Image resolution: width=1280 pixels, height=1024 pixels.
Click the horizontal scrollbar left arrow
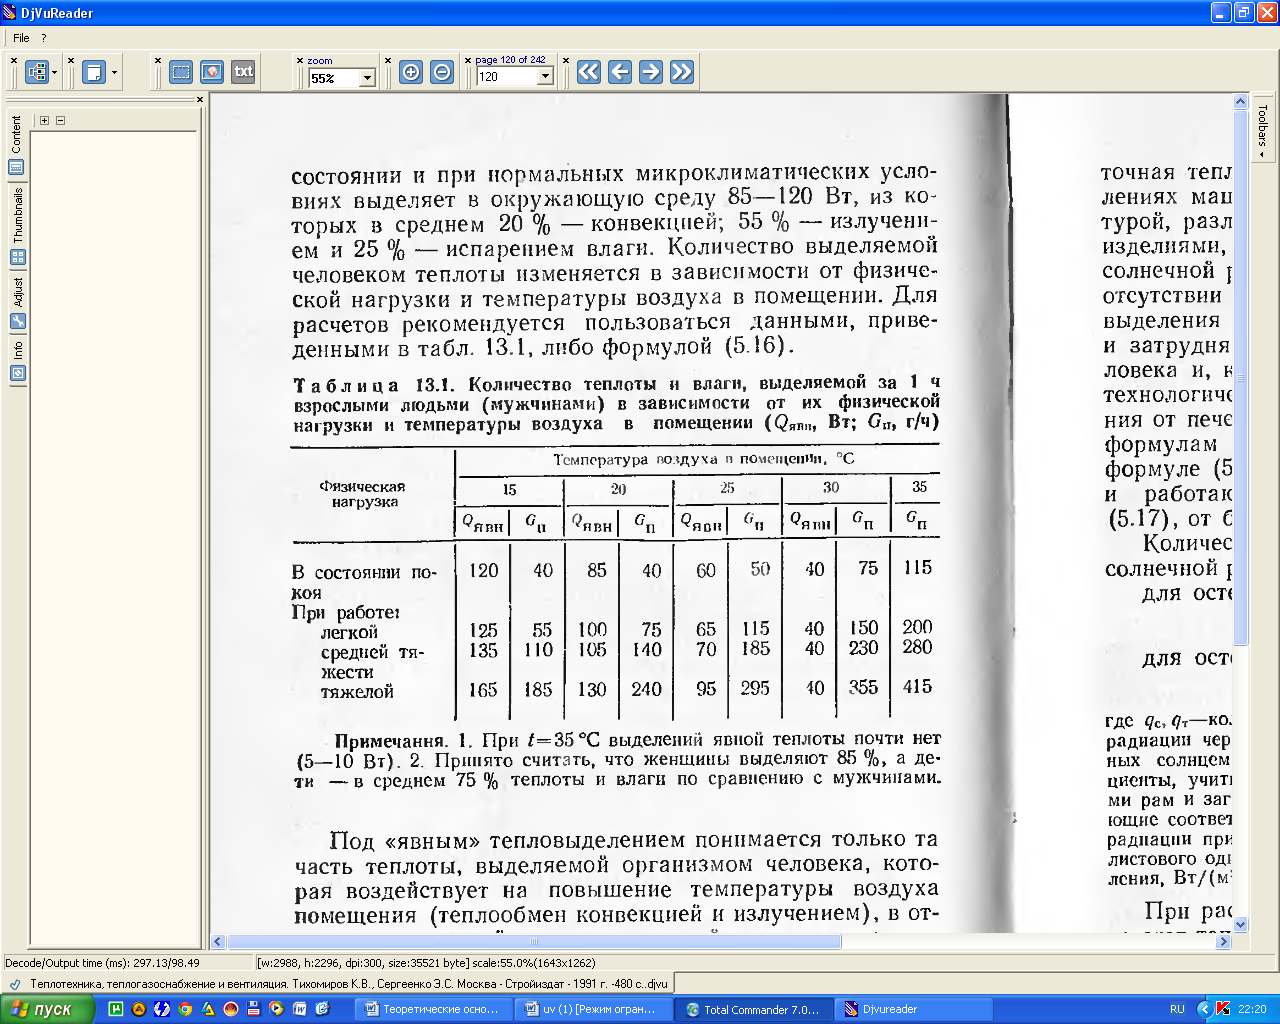[218, 942]
